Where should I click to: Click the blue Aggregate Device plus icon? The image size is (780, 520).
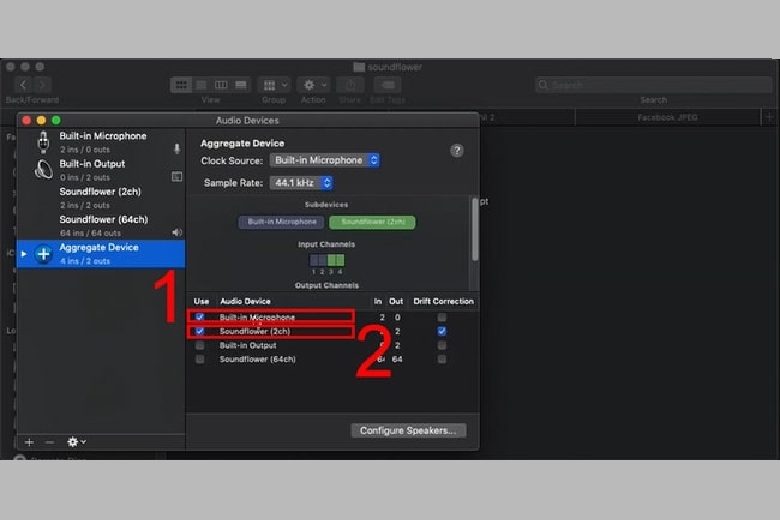[x=43, y=254]
